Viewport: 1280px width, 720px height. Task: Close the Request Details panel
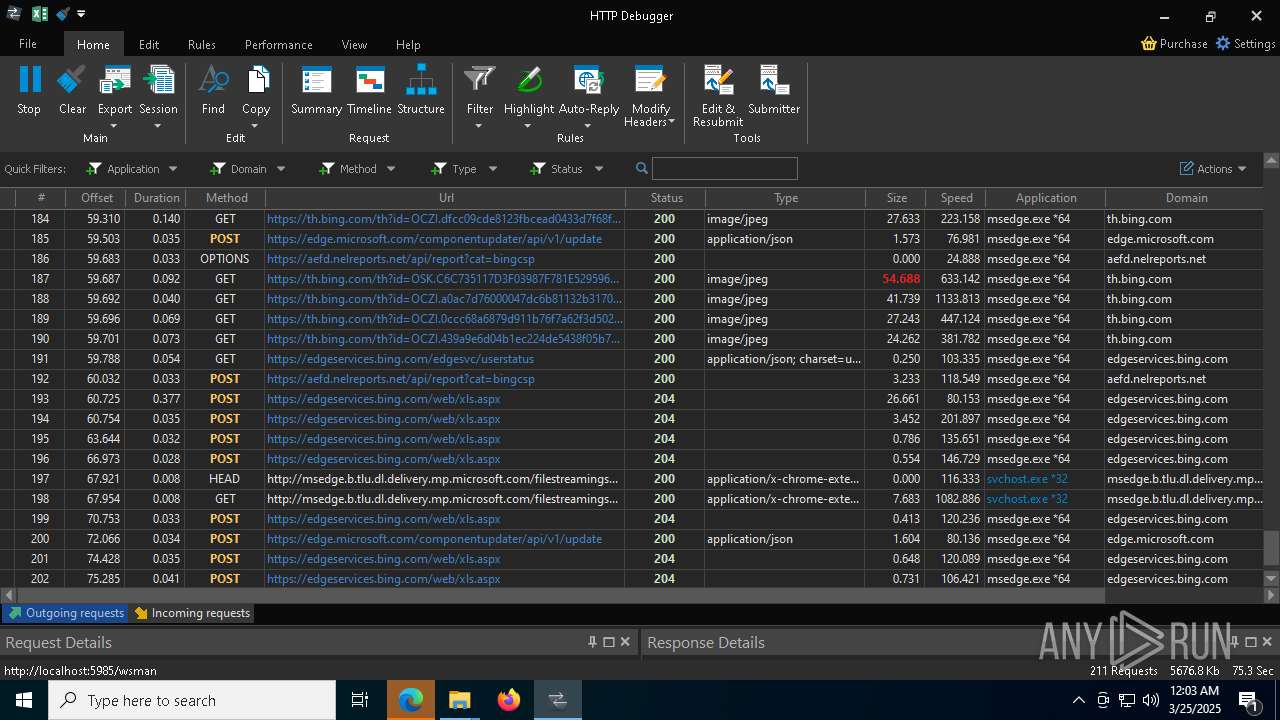point(626,642)
